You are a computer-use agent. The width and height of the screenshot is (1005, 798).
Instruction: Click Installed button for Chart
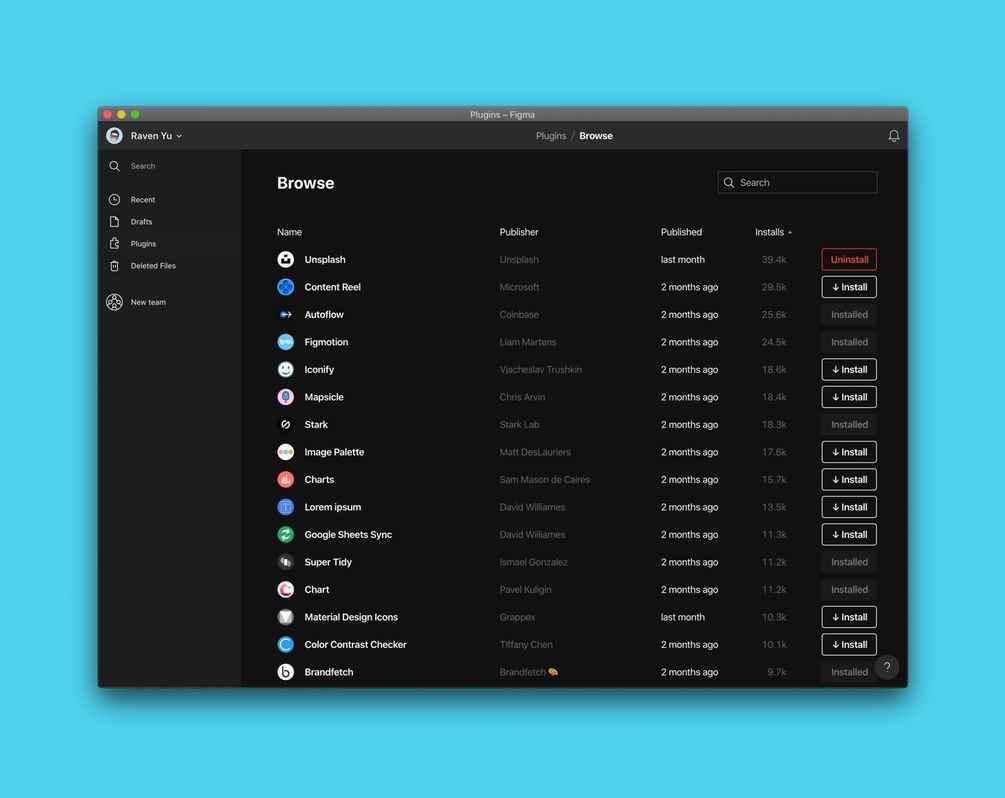click(x=849, y=590)
